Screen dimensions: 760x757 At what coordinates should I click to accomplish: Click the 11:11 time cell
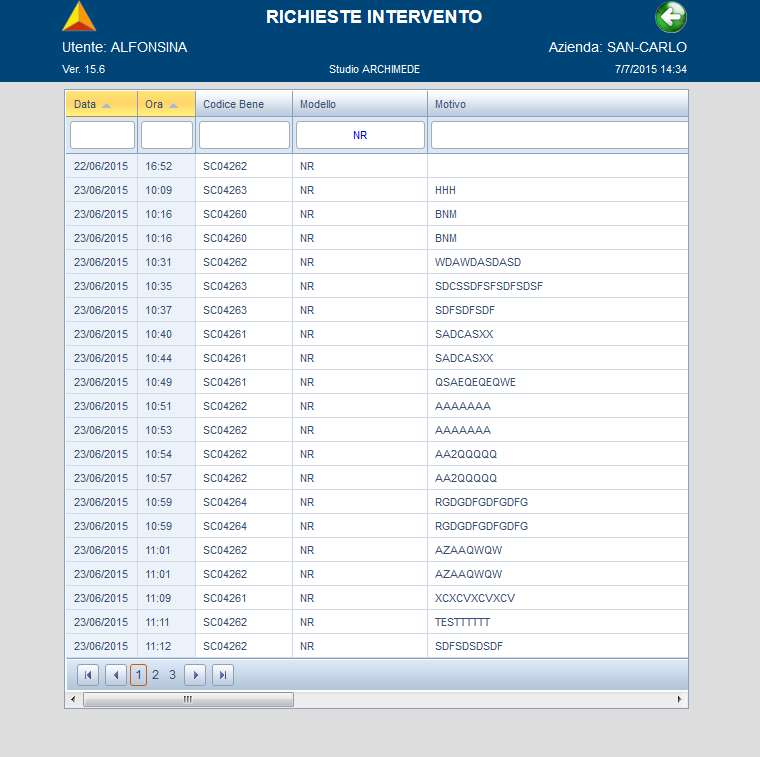coord(166,622)
